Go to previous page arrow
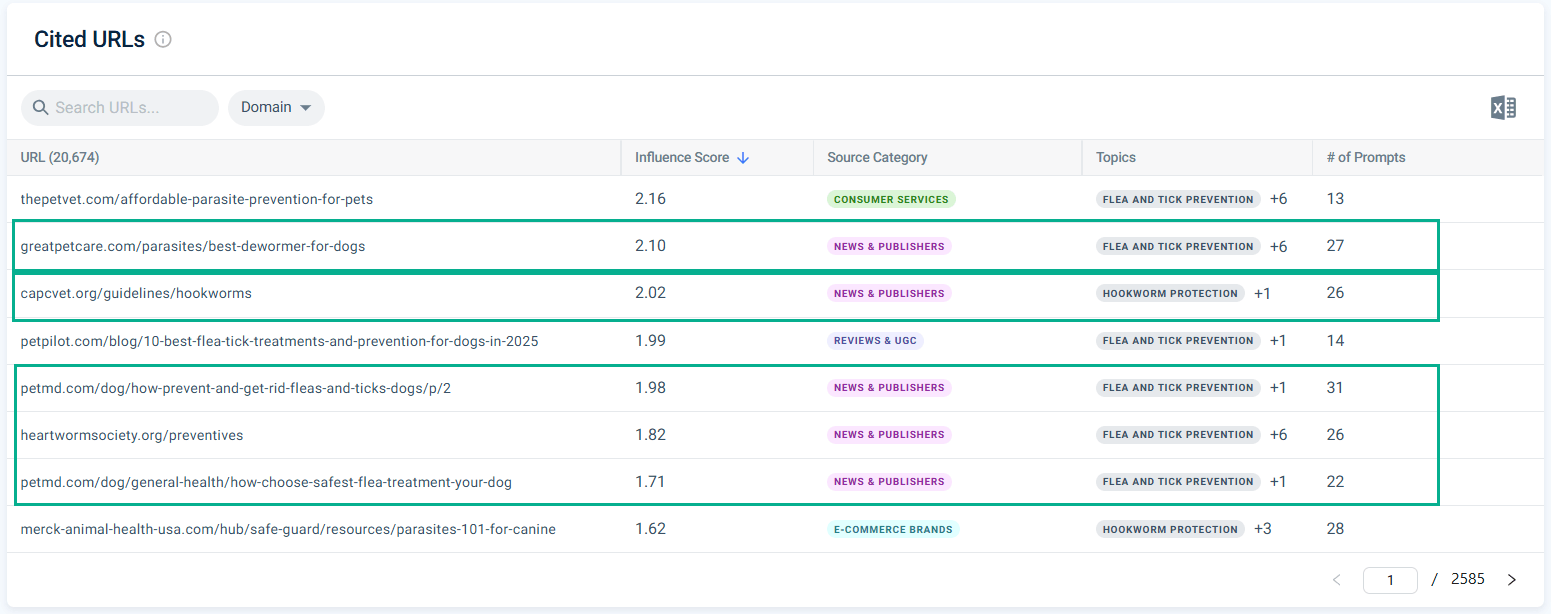This screenshot has height=614, width=1551. 1337,580
